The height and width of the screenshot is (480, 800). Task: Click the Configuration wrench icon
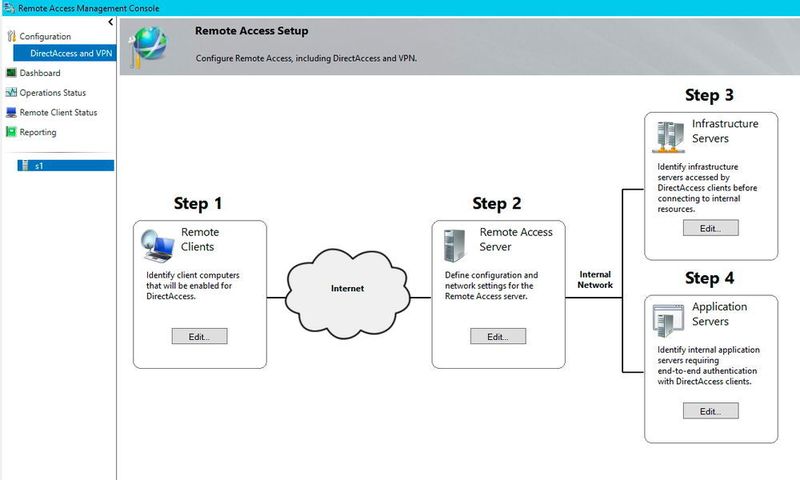pos(11,36)
